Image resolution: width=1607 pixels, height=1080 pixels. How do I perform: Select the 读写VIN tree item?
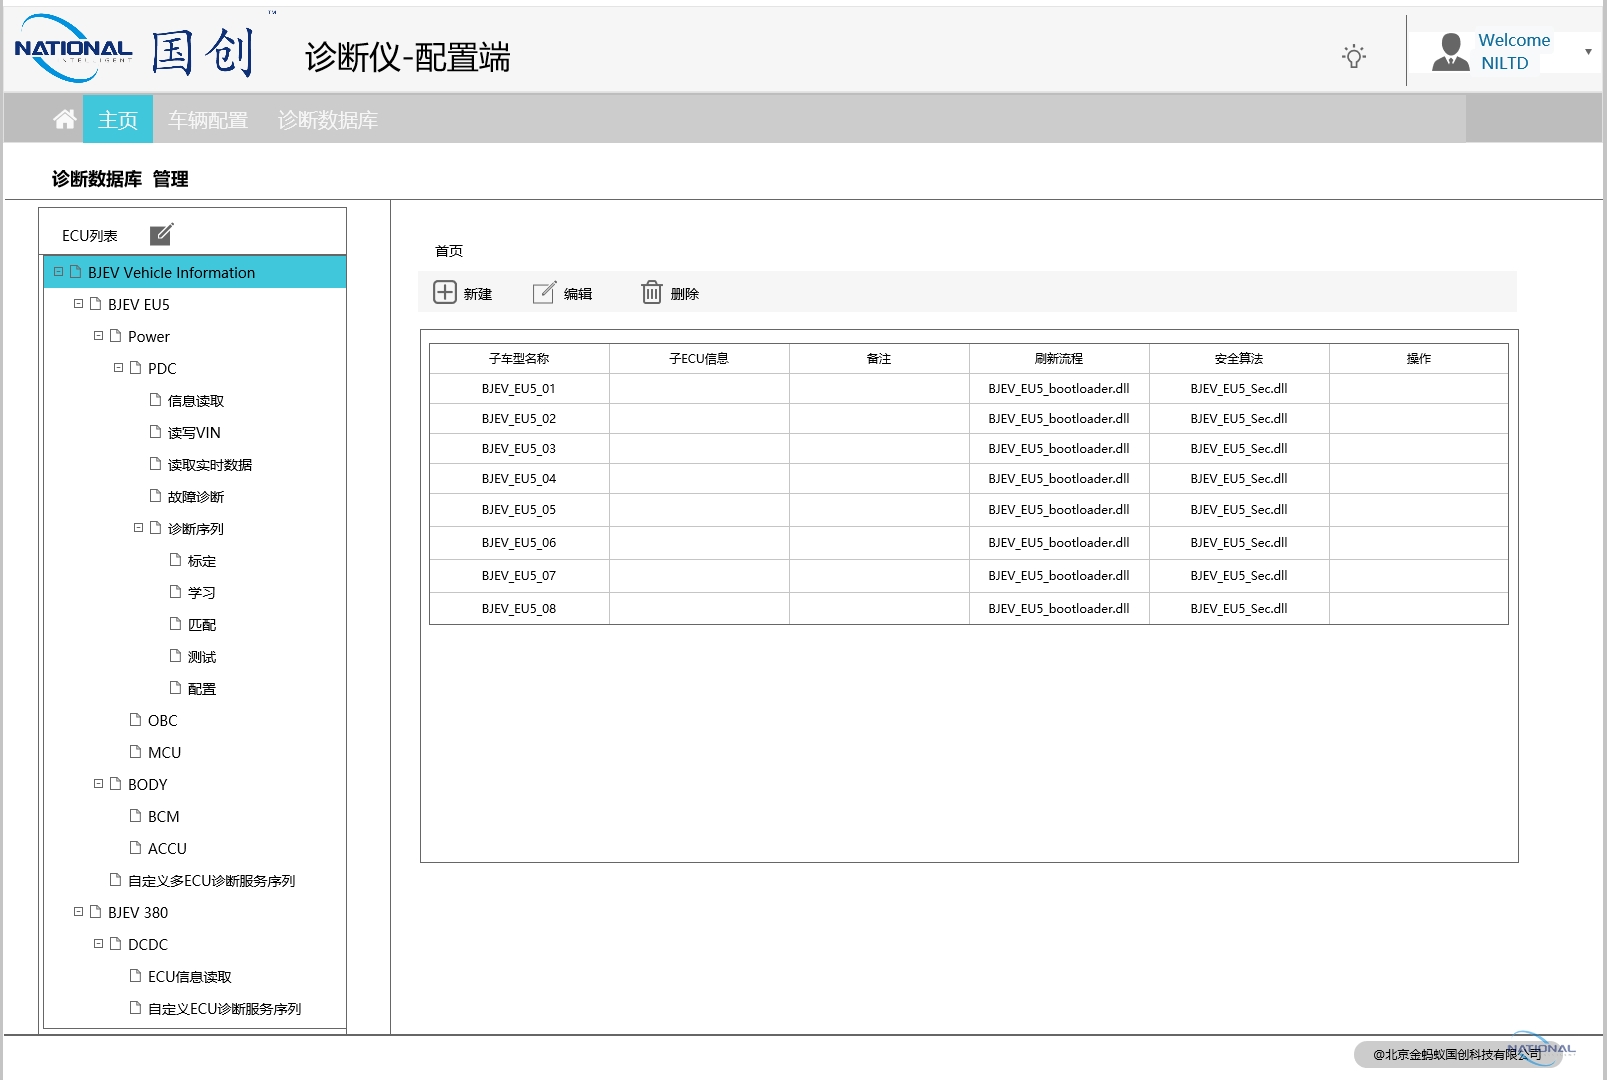pos(194,433)
